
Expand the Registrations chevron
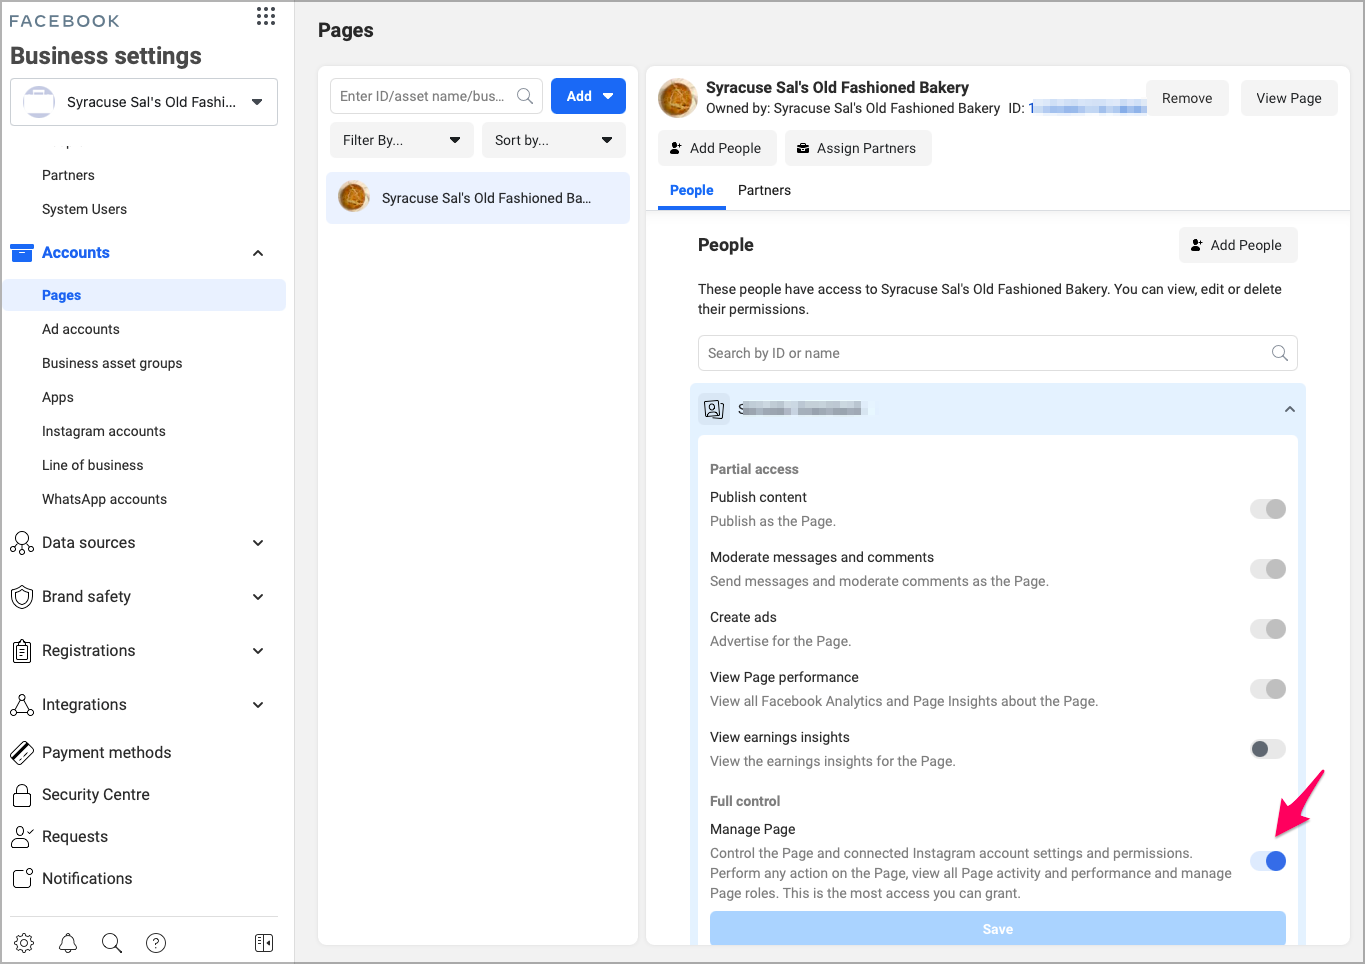pyautogui.click(x=258, y=651)
